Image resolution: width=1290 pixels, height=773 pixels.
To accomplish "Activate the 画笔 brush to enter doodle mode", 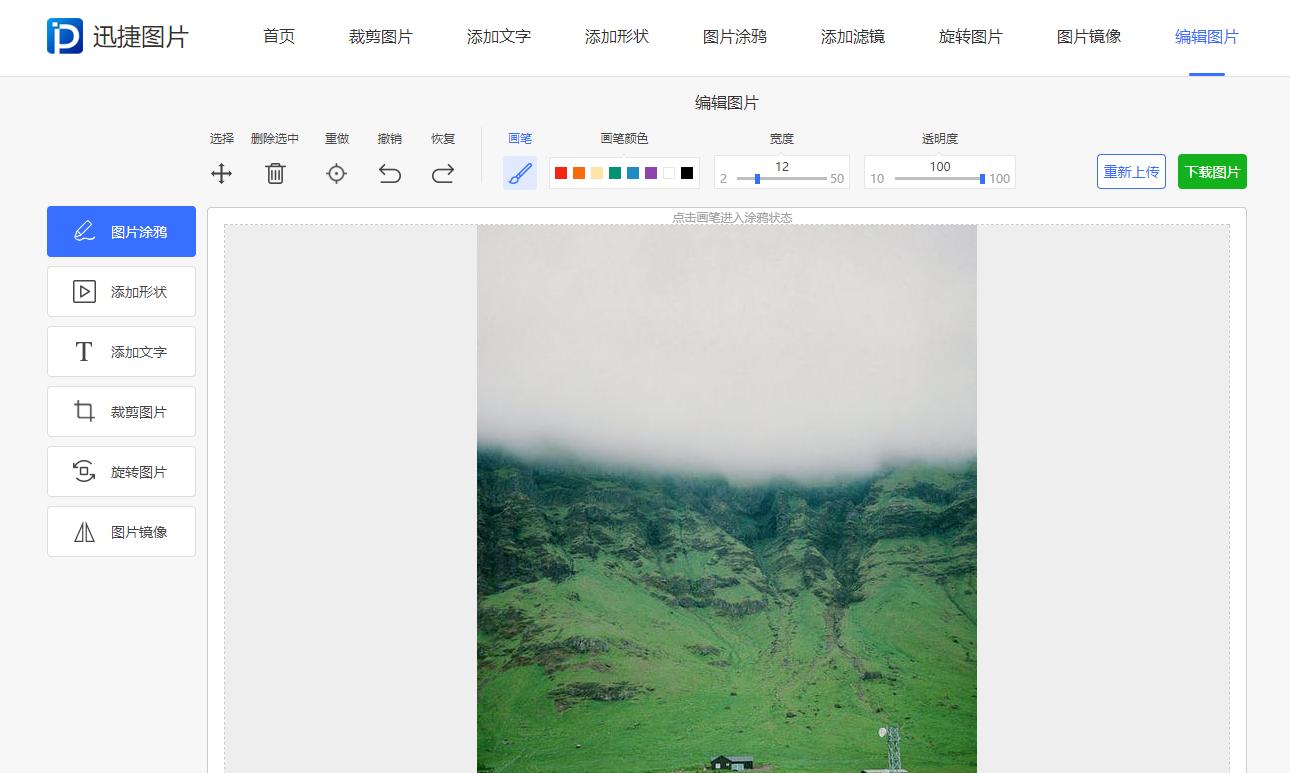I will [x=520, y=172].
